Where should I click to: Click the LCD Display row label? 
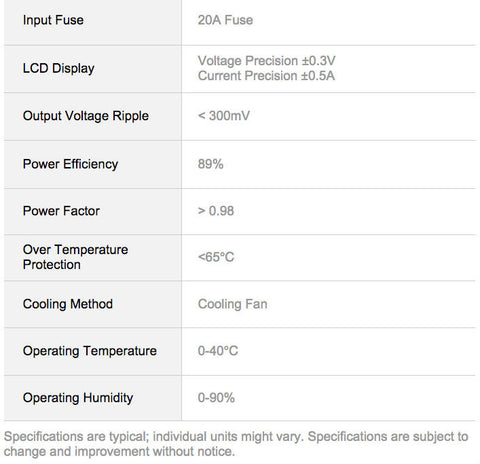[x=58, y=68]
